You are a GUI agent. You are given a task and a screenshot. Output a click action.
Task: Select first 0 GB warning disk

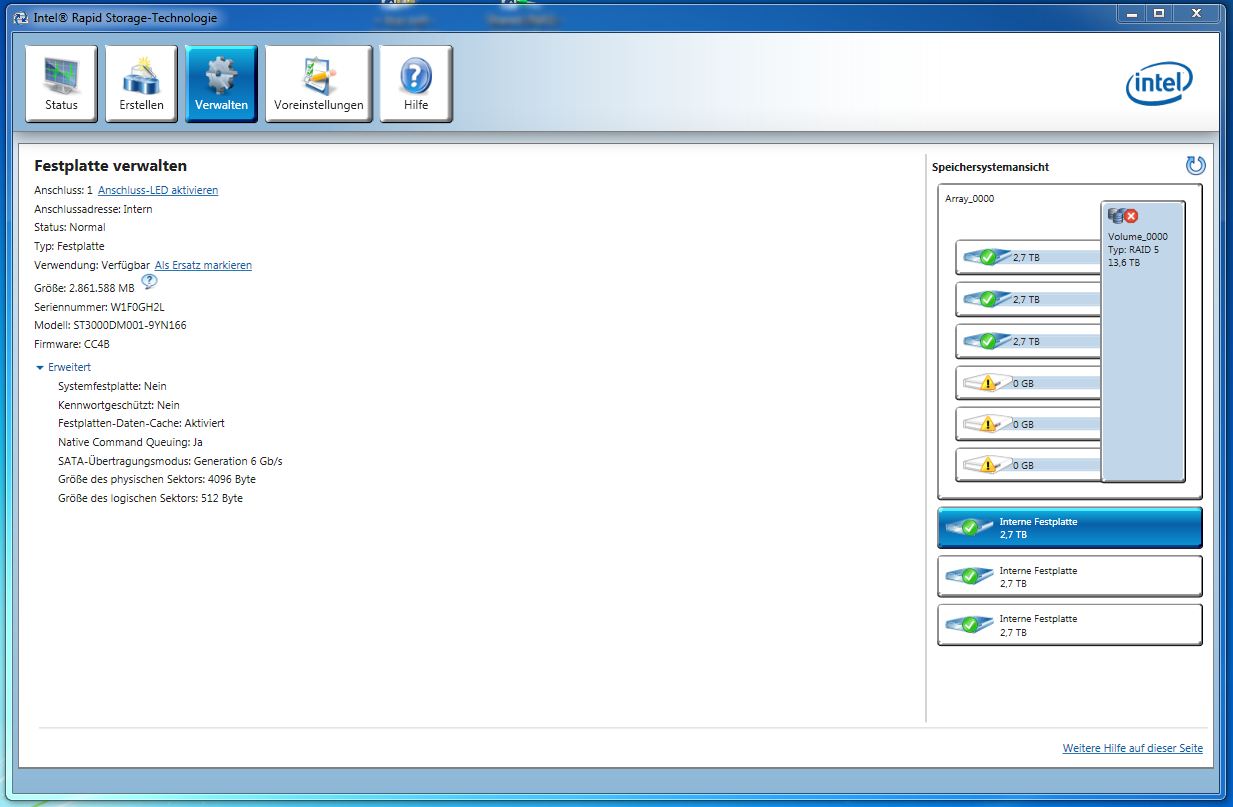coord(1028,383)
